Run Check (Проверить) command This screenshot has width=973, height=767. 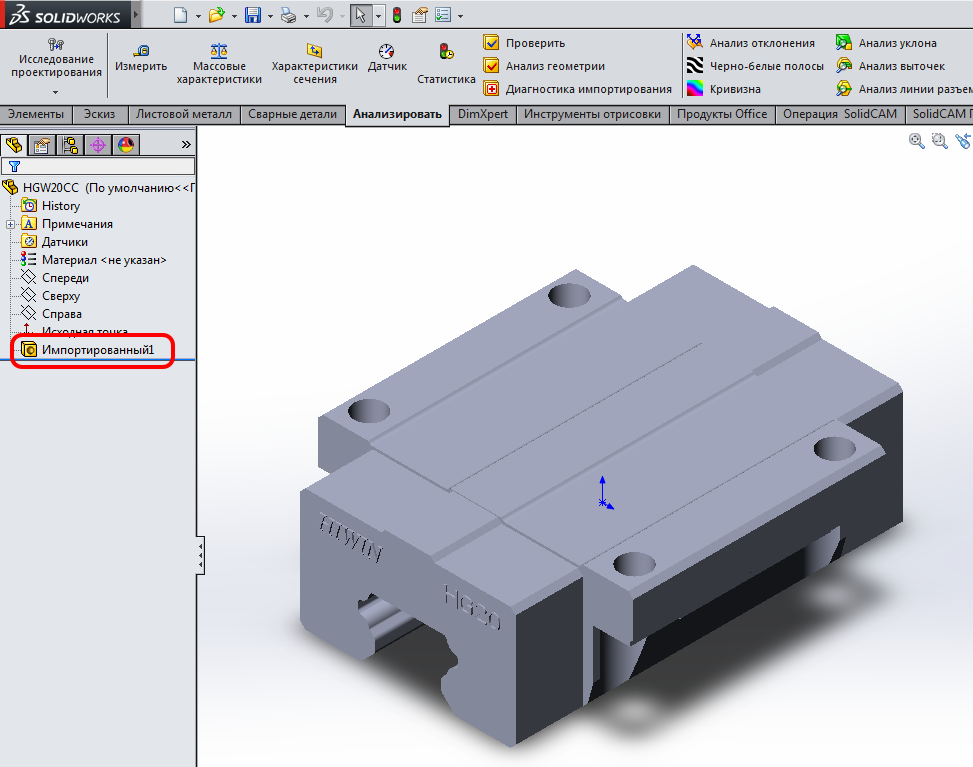524,43
